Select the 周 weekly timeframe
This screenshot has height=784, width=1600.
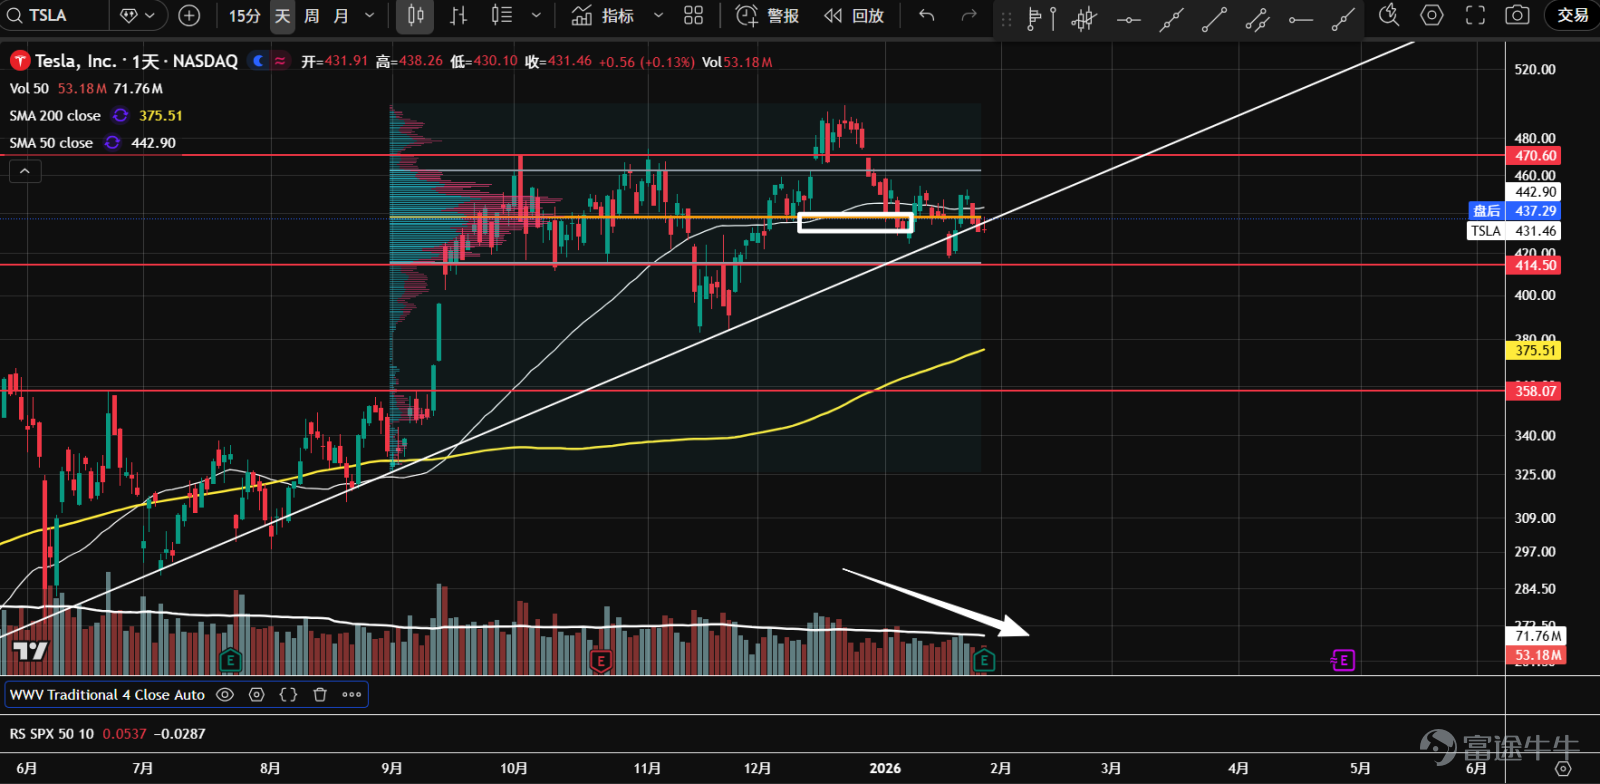[x=312, y=15]
